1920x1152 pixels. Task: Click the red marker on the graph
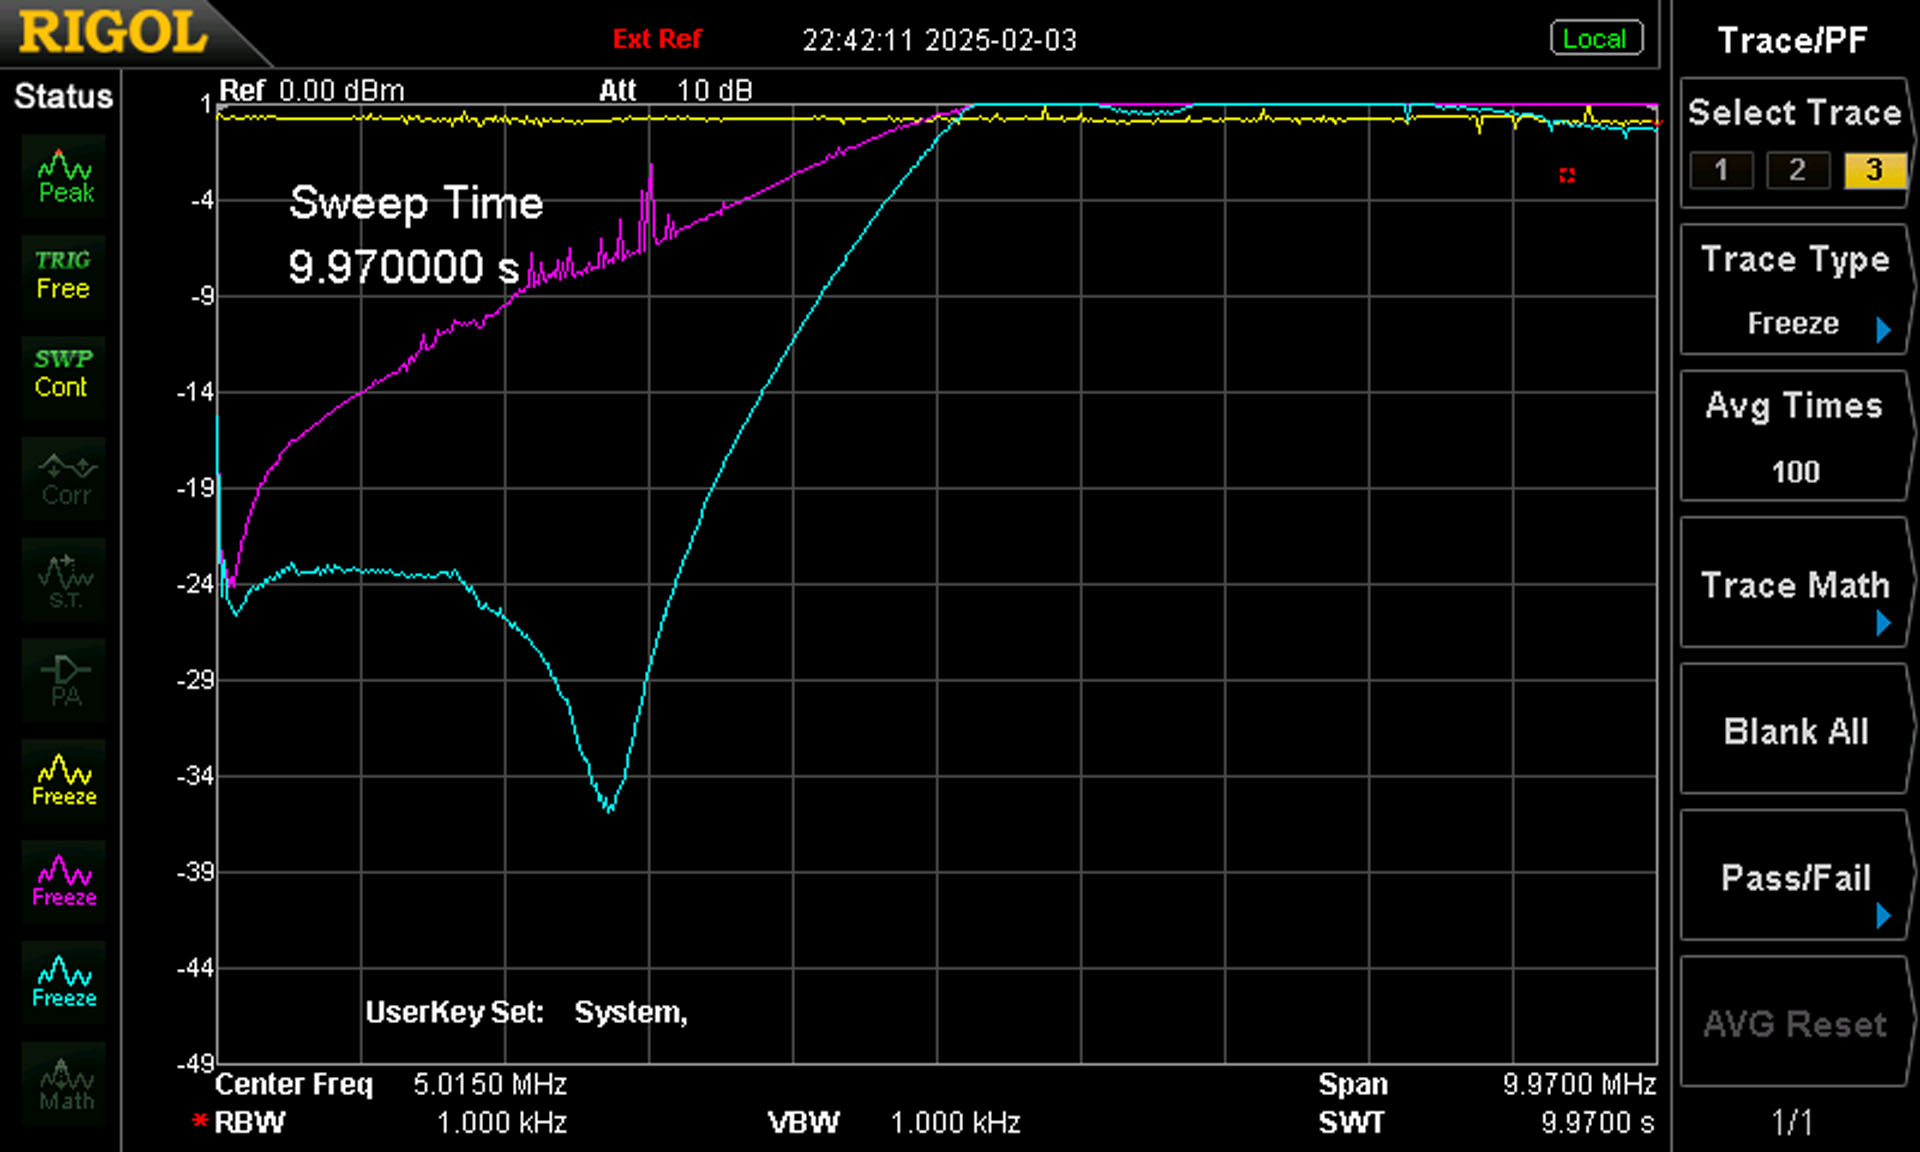pyautogui.click(x=1567, y=175)
